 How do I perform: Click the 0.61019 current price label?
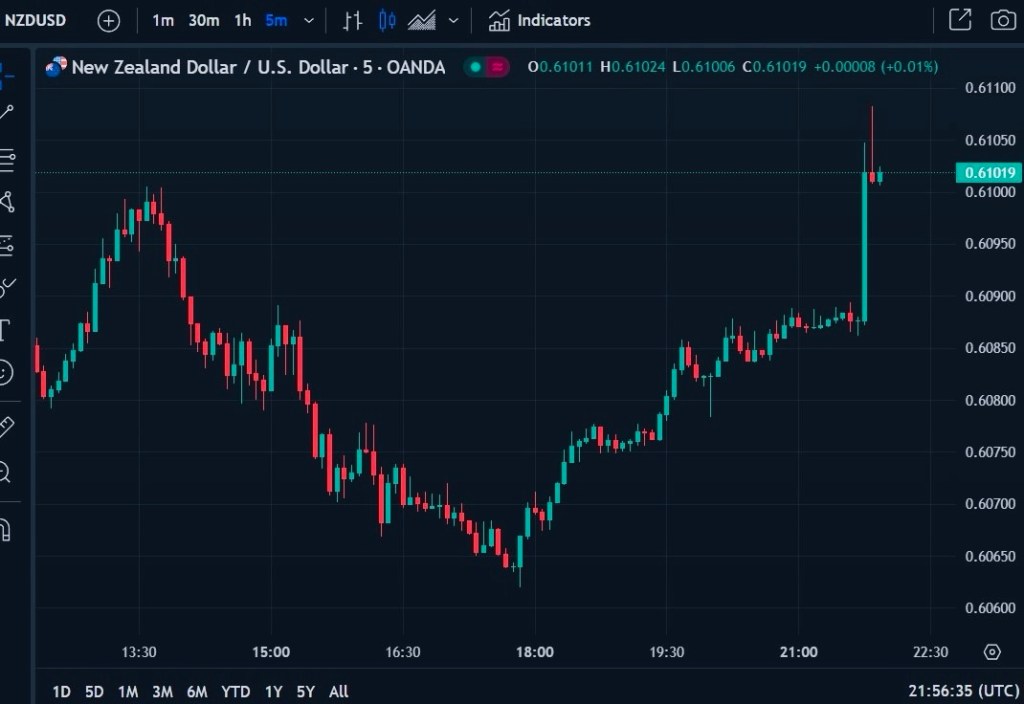tap(990, 173)
